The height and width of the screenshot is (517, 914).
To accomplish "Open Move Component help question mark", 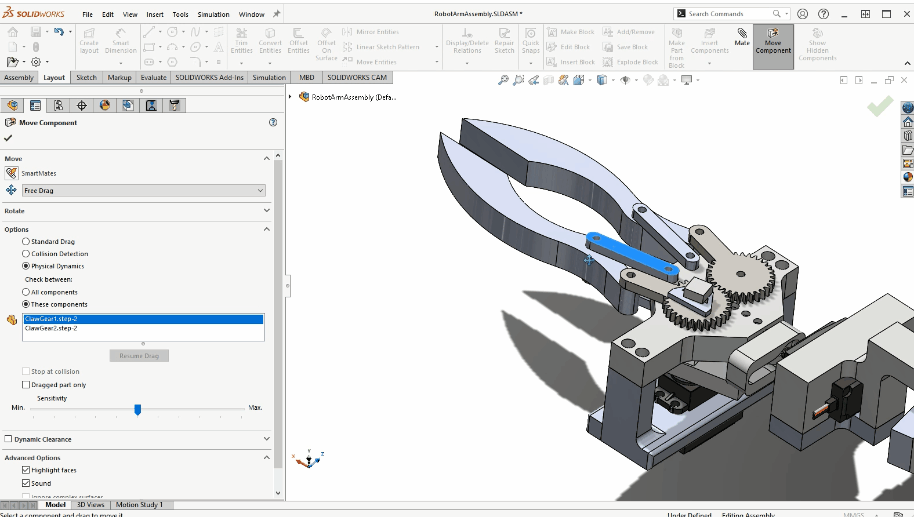I will pos(273,122).
